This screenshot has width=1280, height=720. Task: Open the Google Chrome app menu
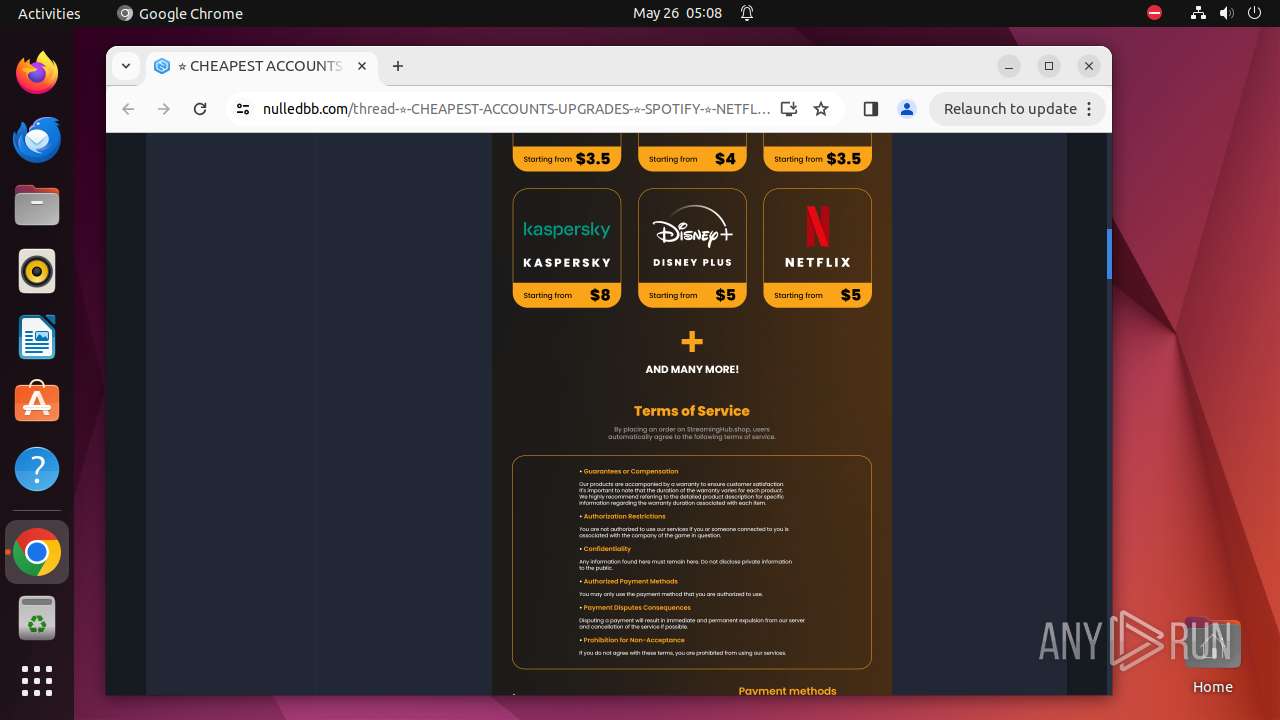pyautogui.click(x=180, y=13)
